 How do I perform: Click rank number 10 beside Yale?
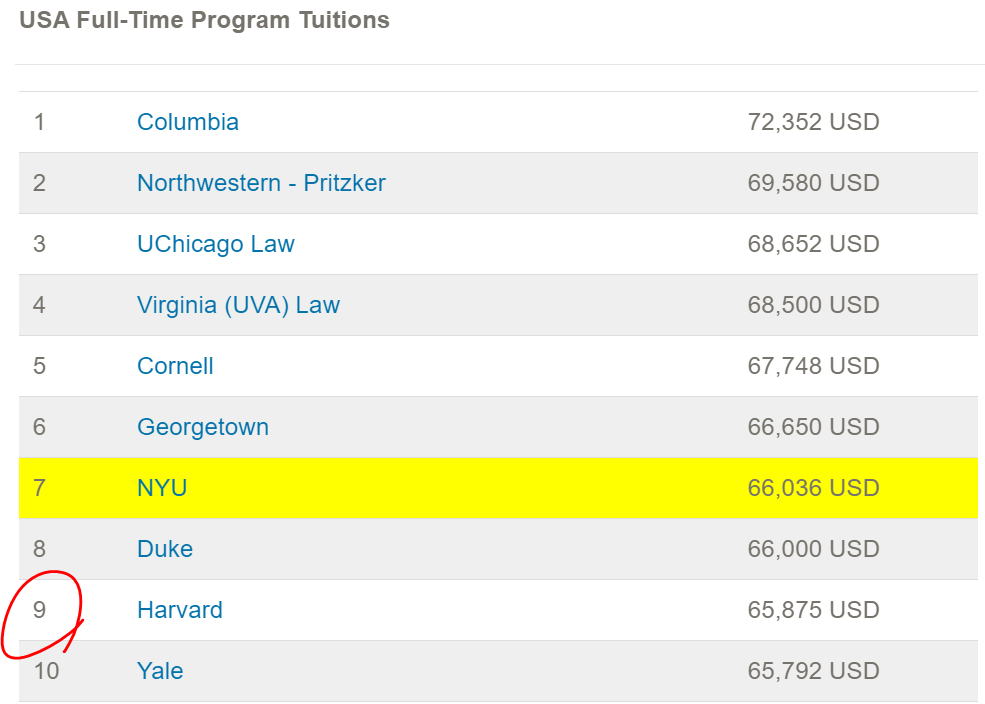click(46, 671)
